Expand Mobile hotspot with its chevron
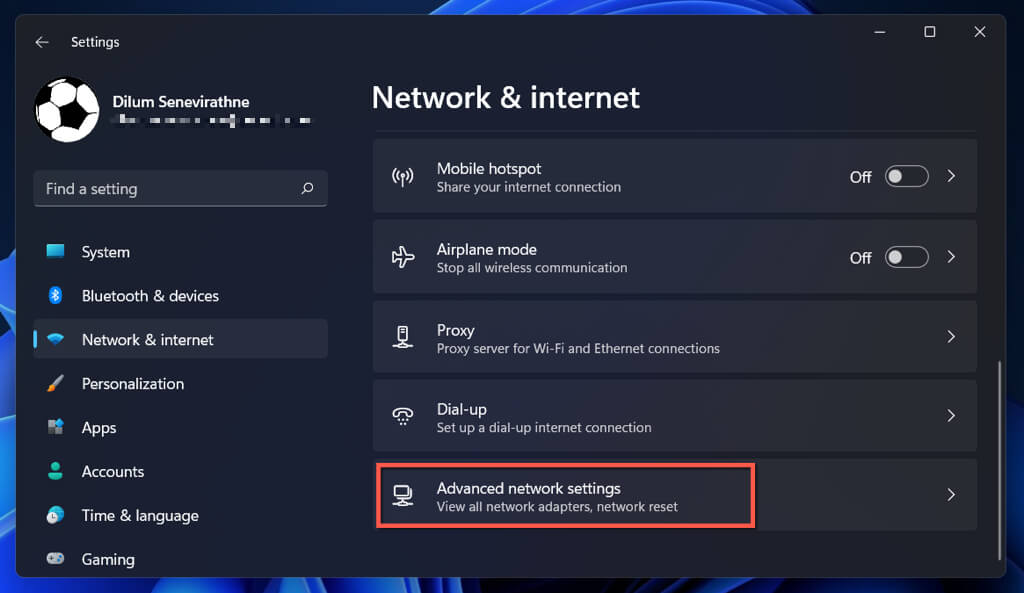 [951, 177]
